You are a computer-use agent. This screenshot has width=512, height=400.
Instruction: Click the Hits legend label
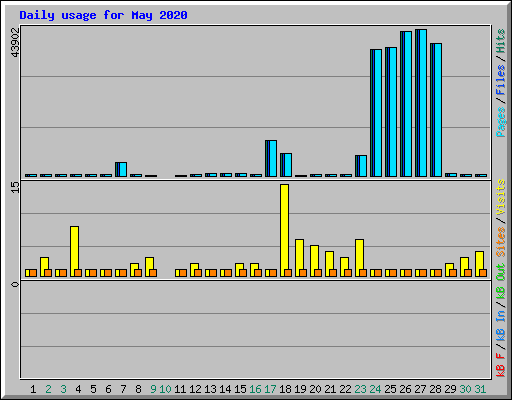tap(501, 41)
